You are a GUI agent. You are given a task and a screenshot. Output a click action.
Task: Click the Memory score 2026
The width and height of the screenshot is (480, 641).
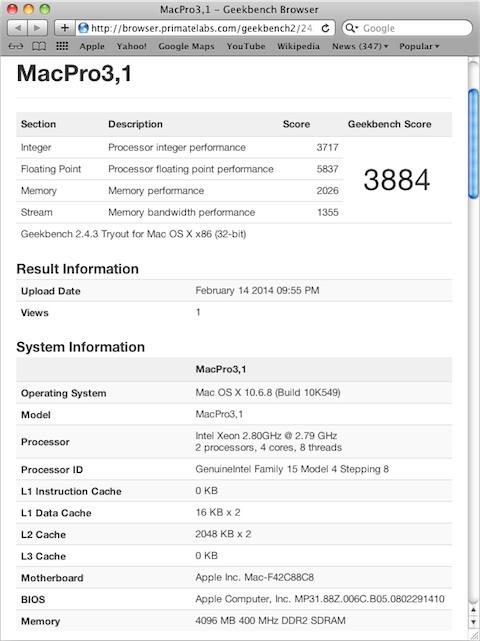point(327,191)
